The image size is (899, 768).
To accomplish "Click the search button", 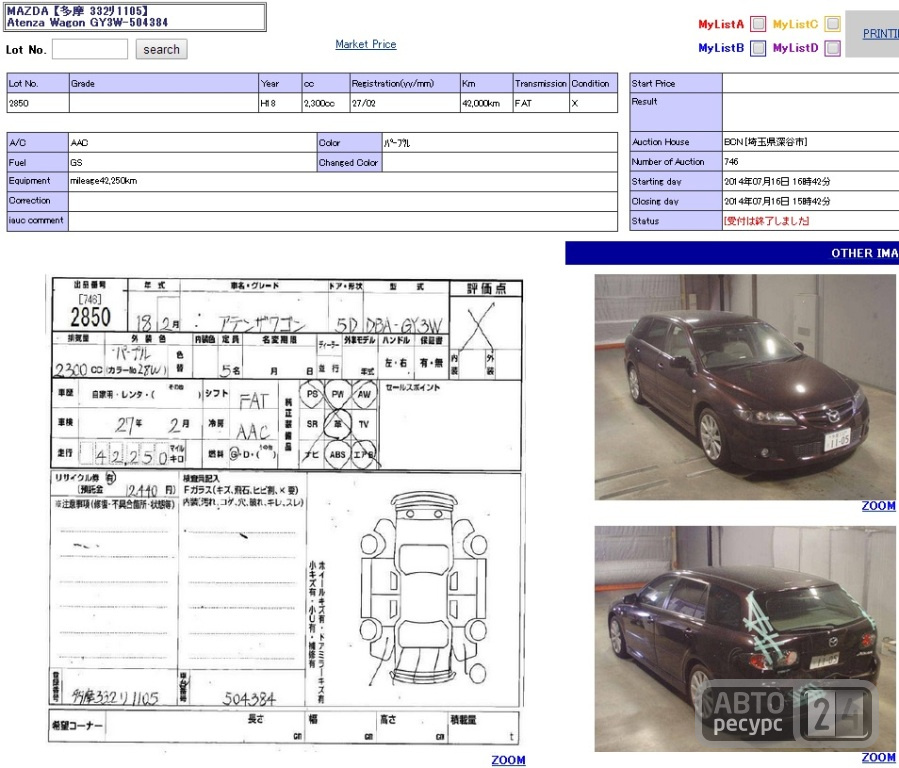I will [161, 49].
